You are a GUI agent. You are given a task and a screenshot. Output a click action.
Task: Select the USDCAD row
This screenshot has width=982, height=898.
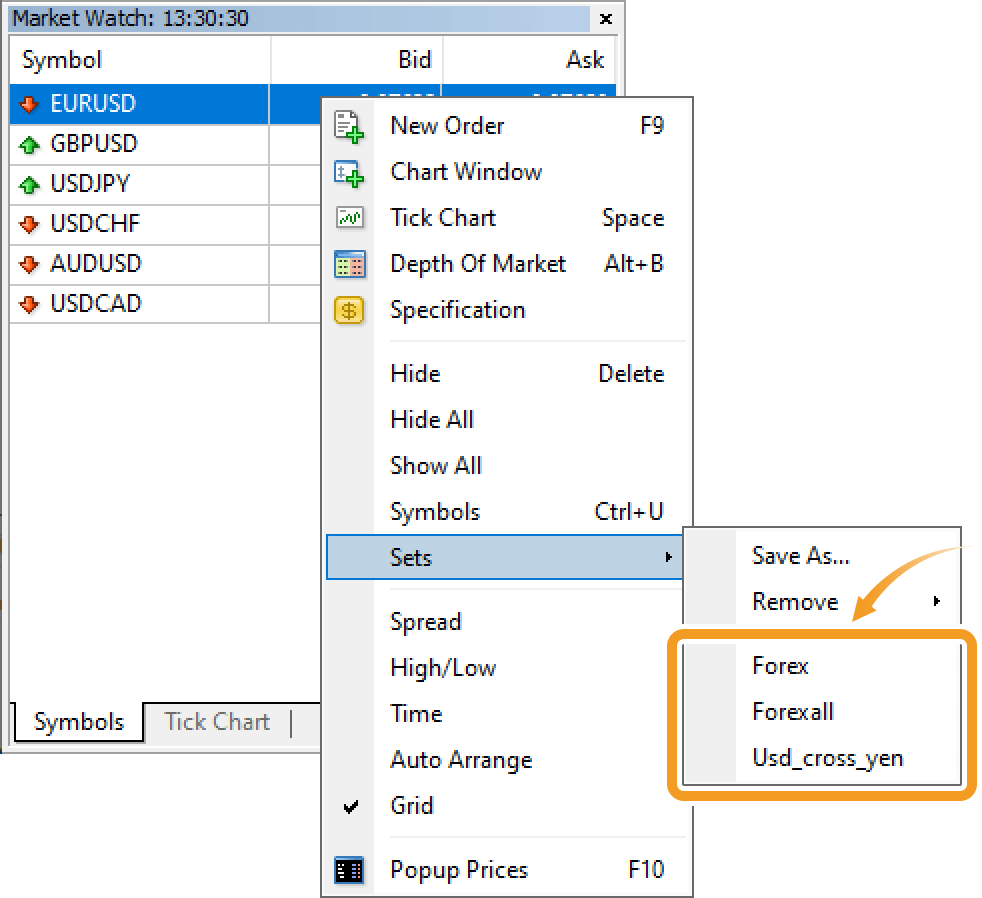click(x=165, y=304)
